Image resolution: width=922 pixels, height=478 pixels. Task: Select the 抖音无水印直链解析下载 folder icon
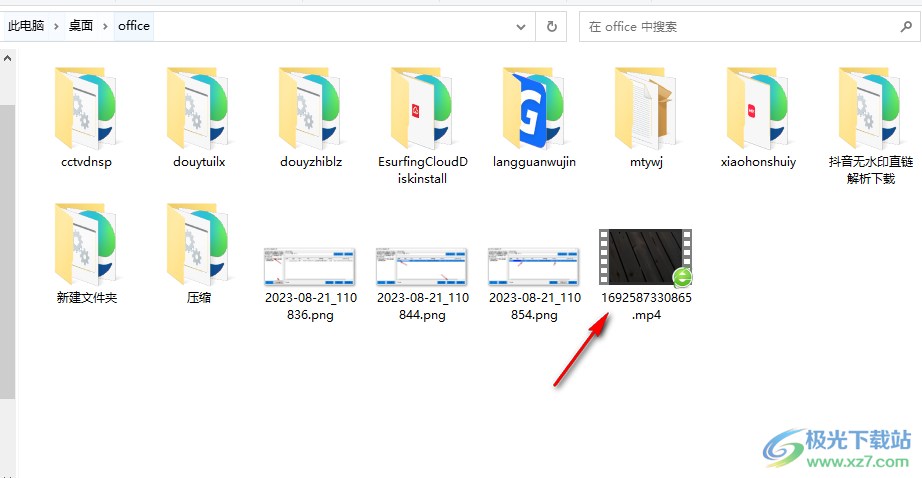pos(870,108)
